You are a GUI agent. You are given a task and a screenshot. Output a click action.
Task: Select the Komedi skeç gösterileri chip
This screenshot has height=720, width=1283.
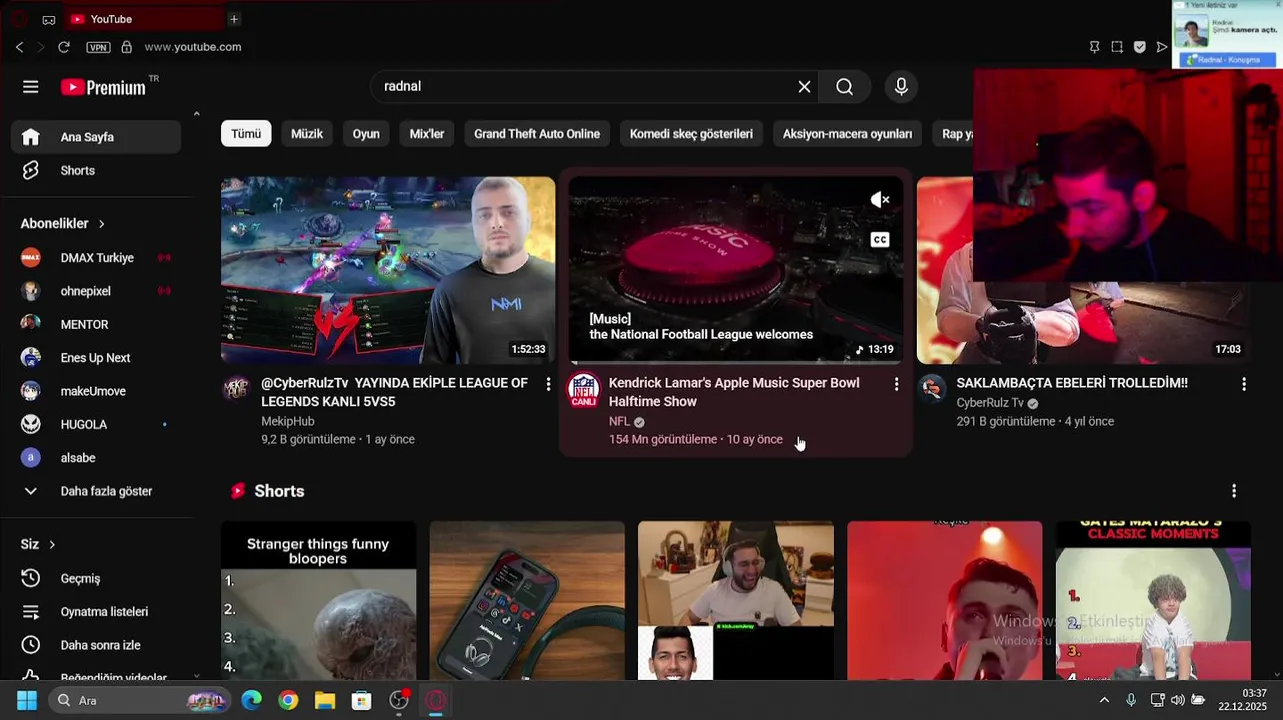tap(691, 134)
